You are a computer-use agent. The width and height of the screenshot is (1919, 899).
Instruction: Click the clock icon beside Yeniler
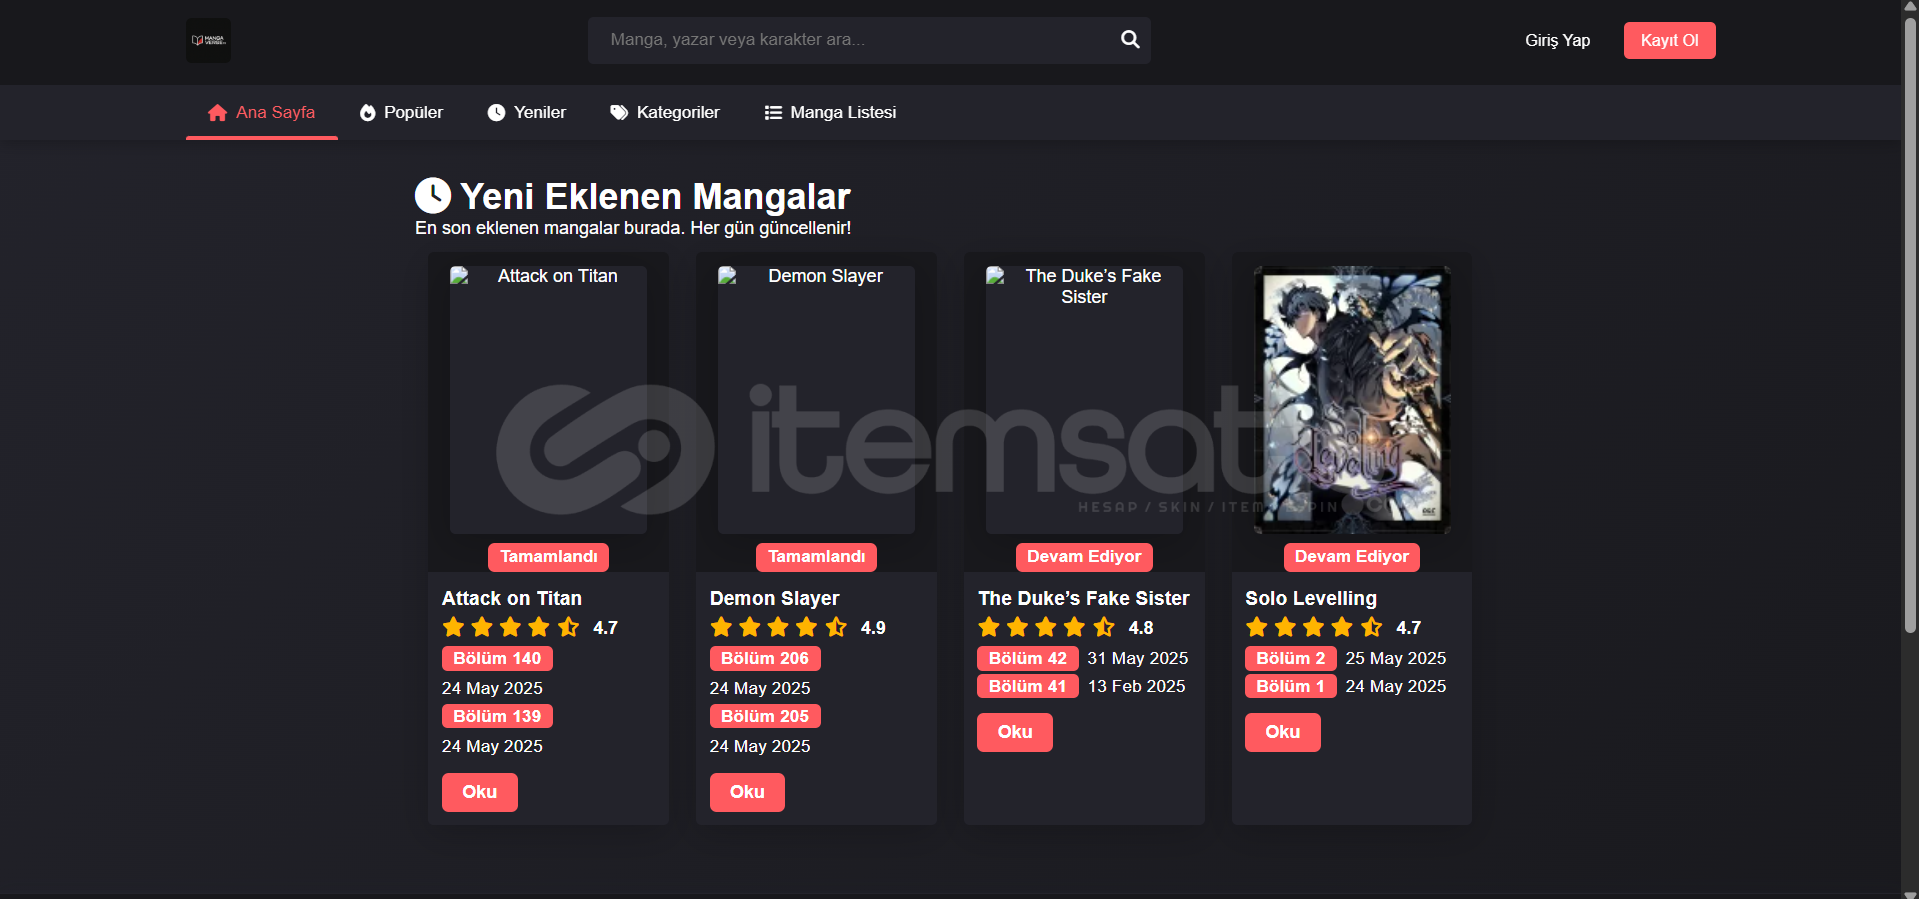[x=496, y=113]
